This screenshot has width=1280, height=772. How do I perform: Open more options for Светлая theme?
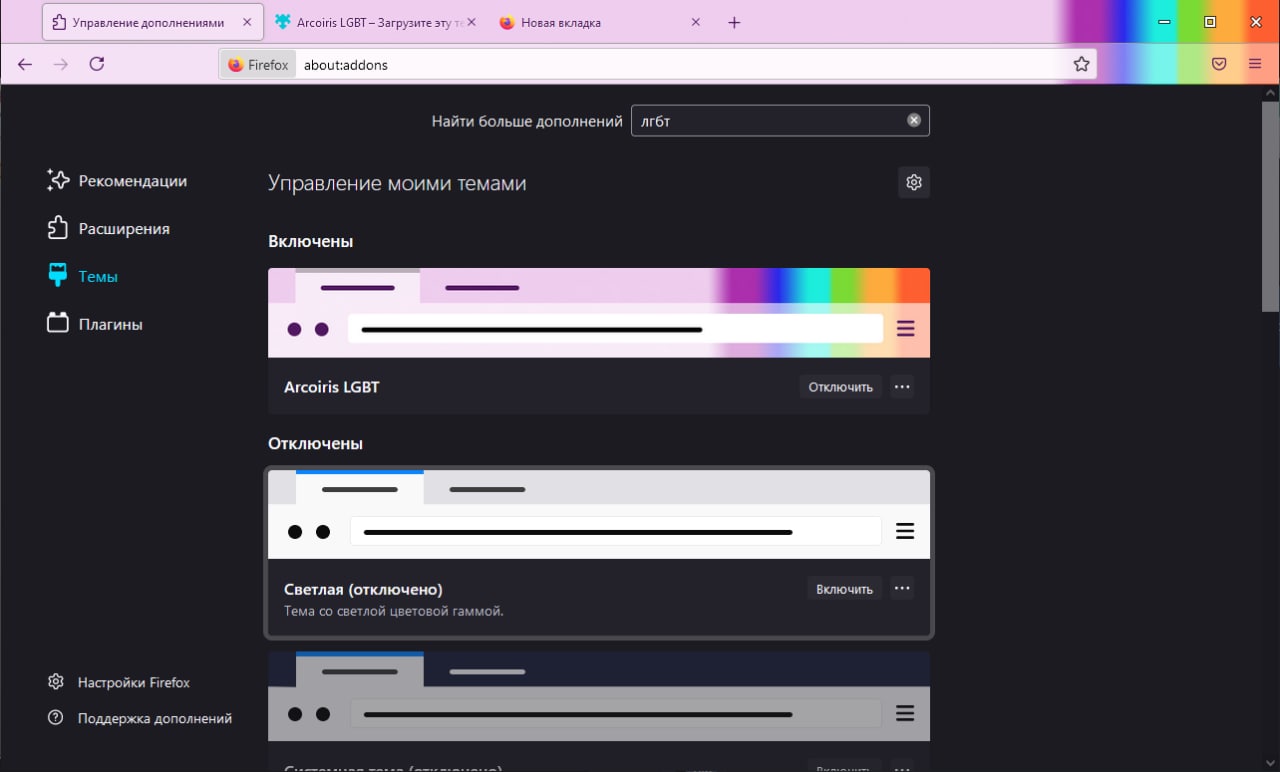tap(902, 589)
